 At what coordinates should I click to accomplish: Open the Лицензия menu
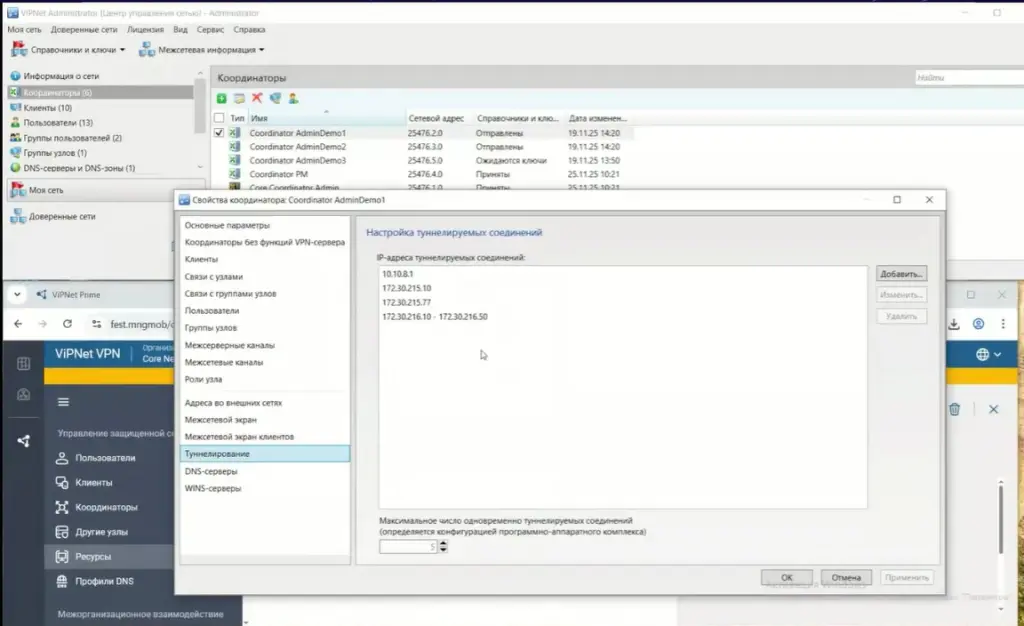pos(146,30)
